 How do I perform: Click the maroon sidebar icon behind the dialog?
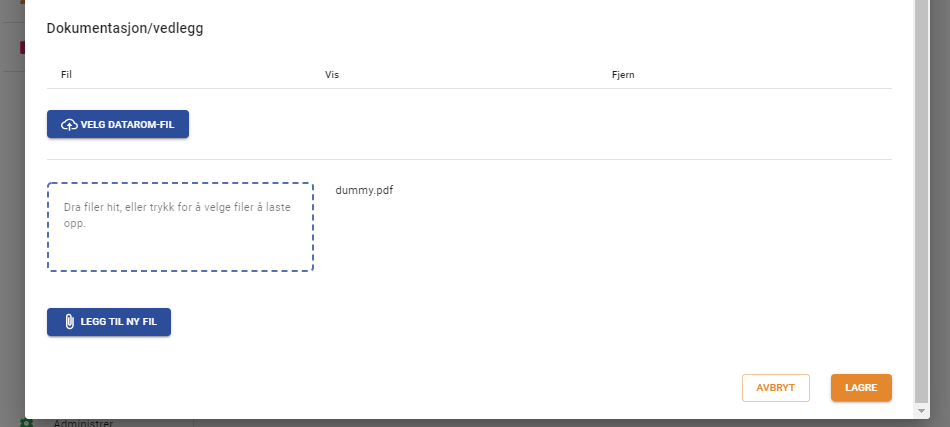[21, 47]
